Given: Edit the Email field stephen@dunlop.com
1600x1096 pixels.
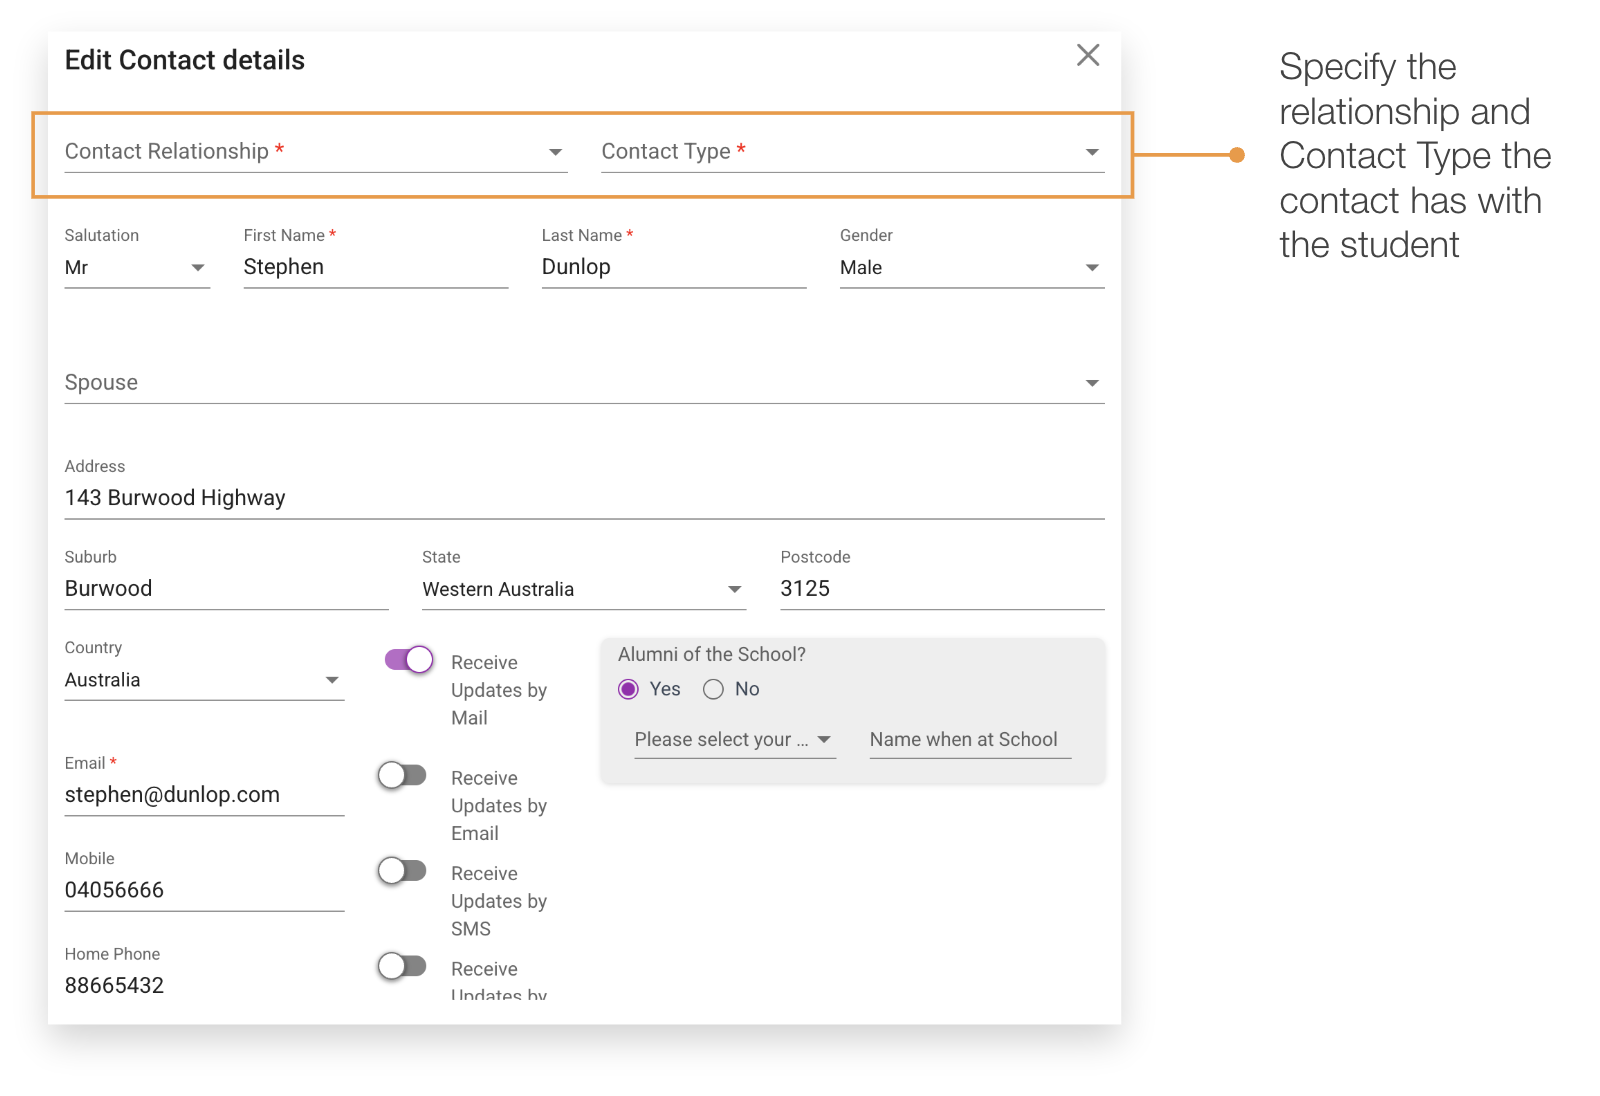Looking at the screenshot, I should (204, 794).
